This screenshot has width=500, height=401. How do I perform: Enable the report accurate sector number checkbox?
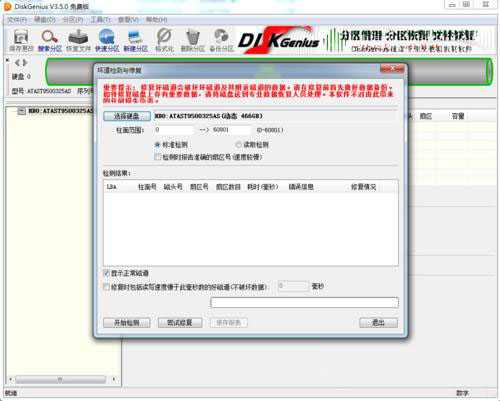[x=158, y=157]
